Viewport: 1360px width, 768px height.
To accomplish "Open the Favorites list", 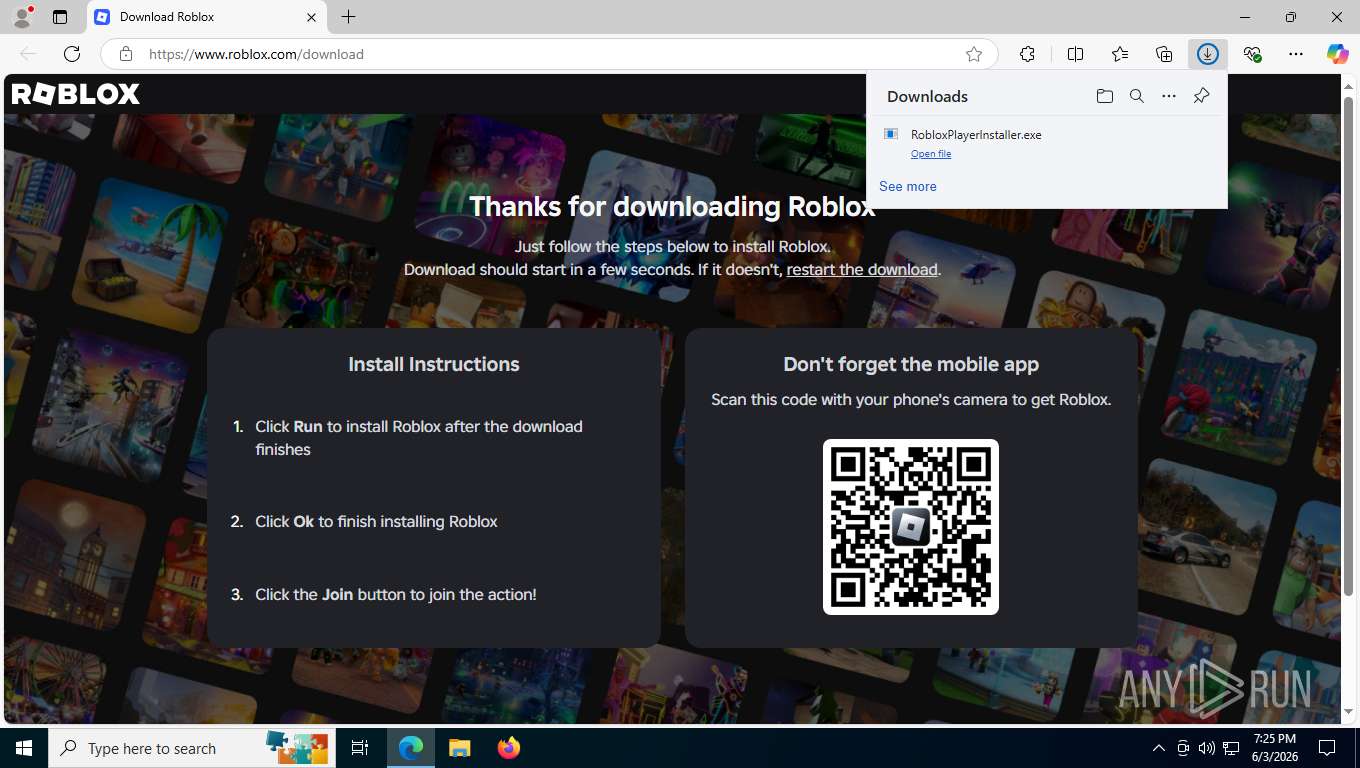I will (x=1120, y=54).
